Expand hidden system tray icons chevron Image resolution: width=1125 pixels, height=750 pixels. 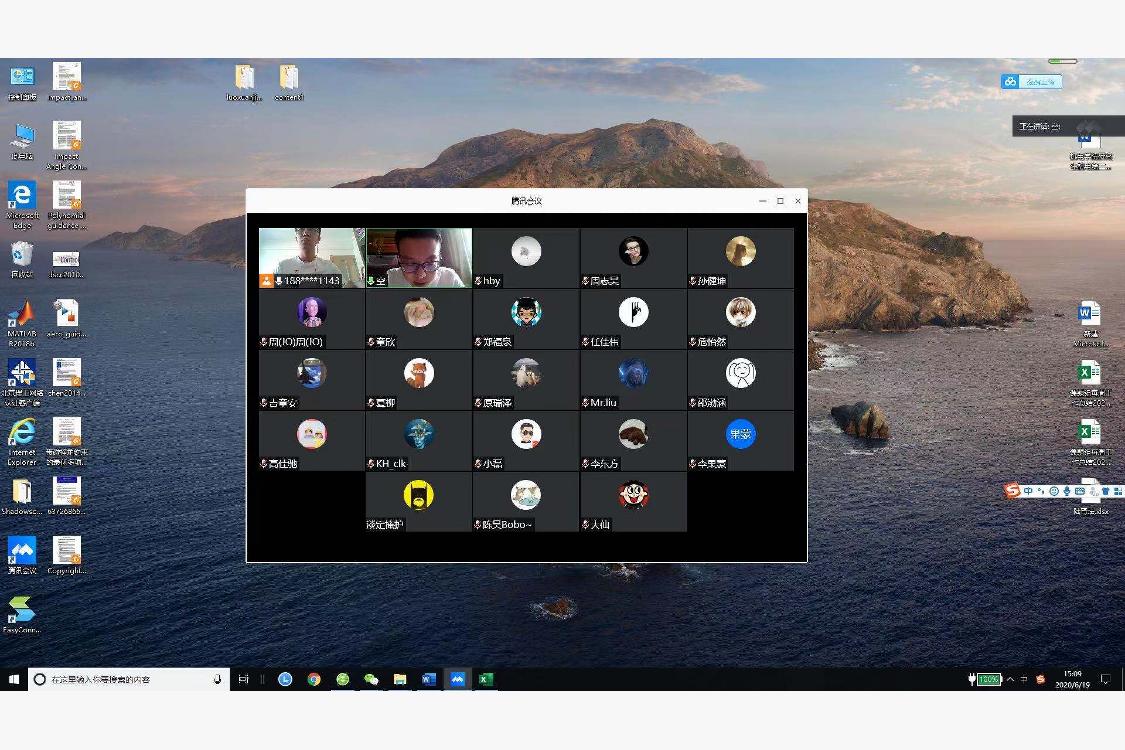pyautogui.click(x=1010, y=679)
